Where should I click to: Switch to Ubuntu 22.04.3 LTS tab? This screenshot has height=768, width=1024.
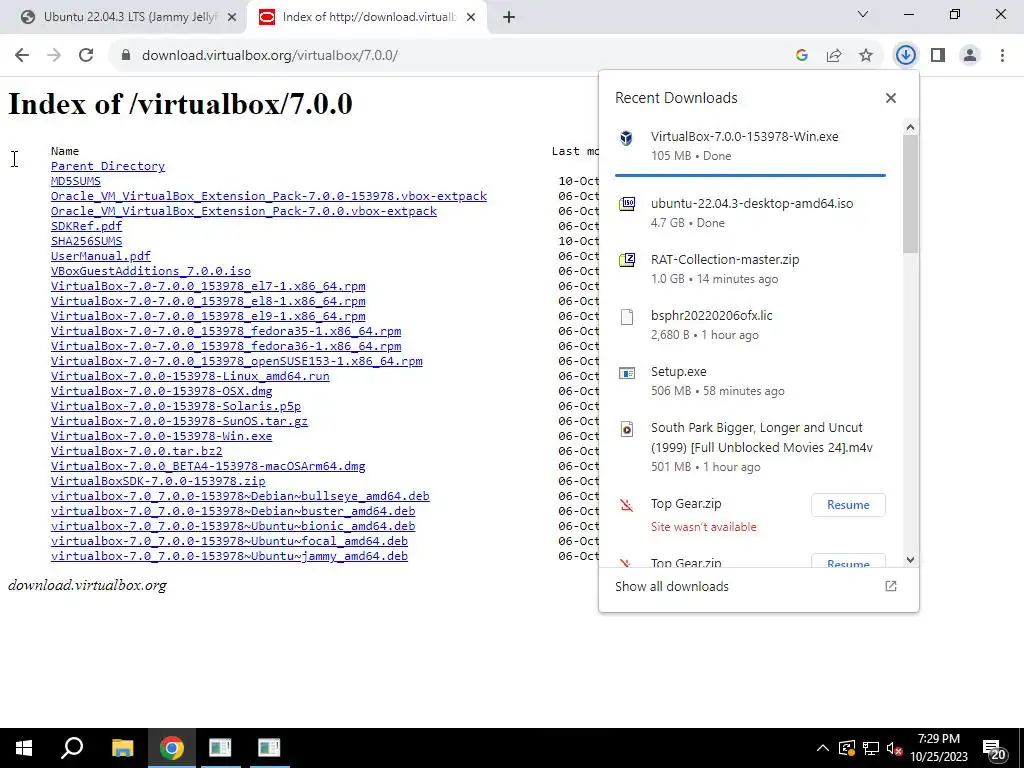(x=129, y=17)
